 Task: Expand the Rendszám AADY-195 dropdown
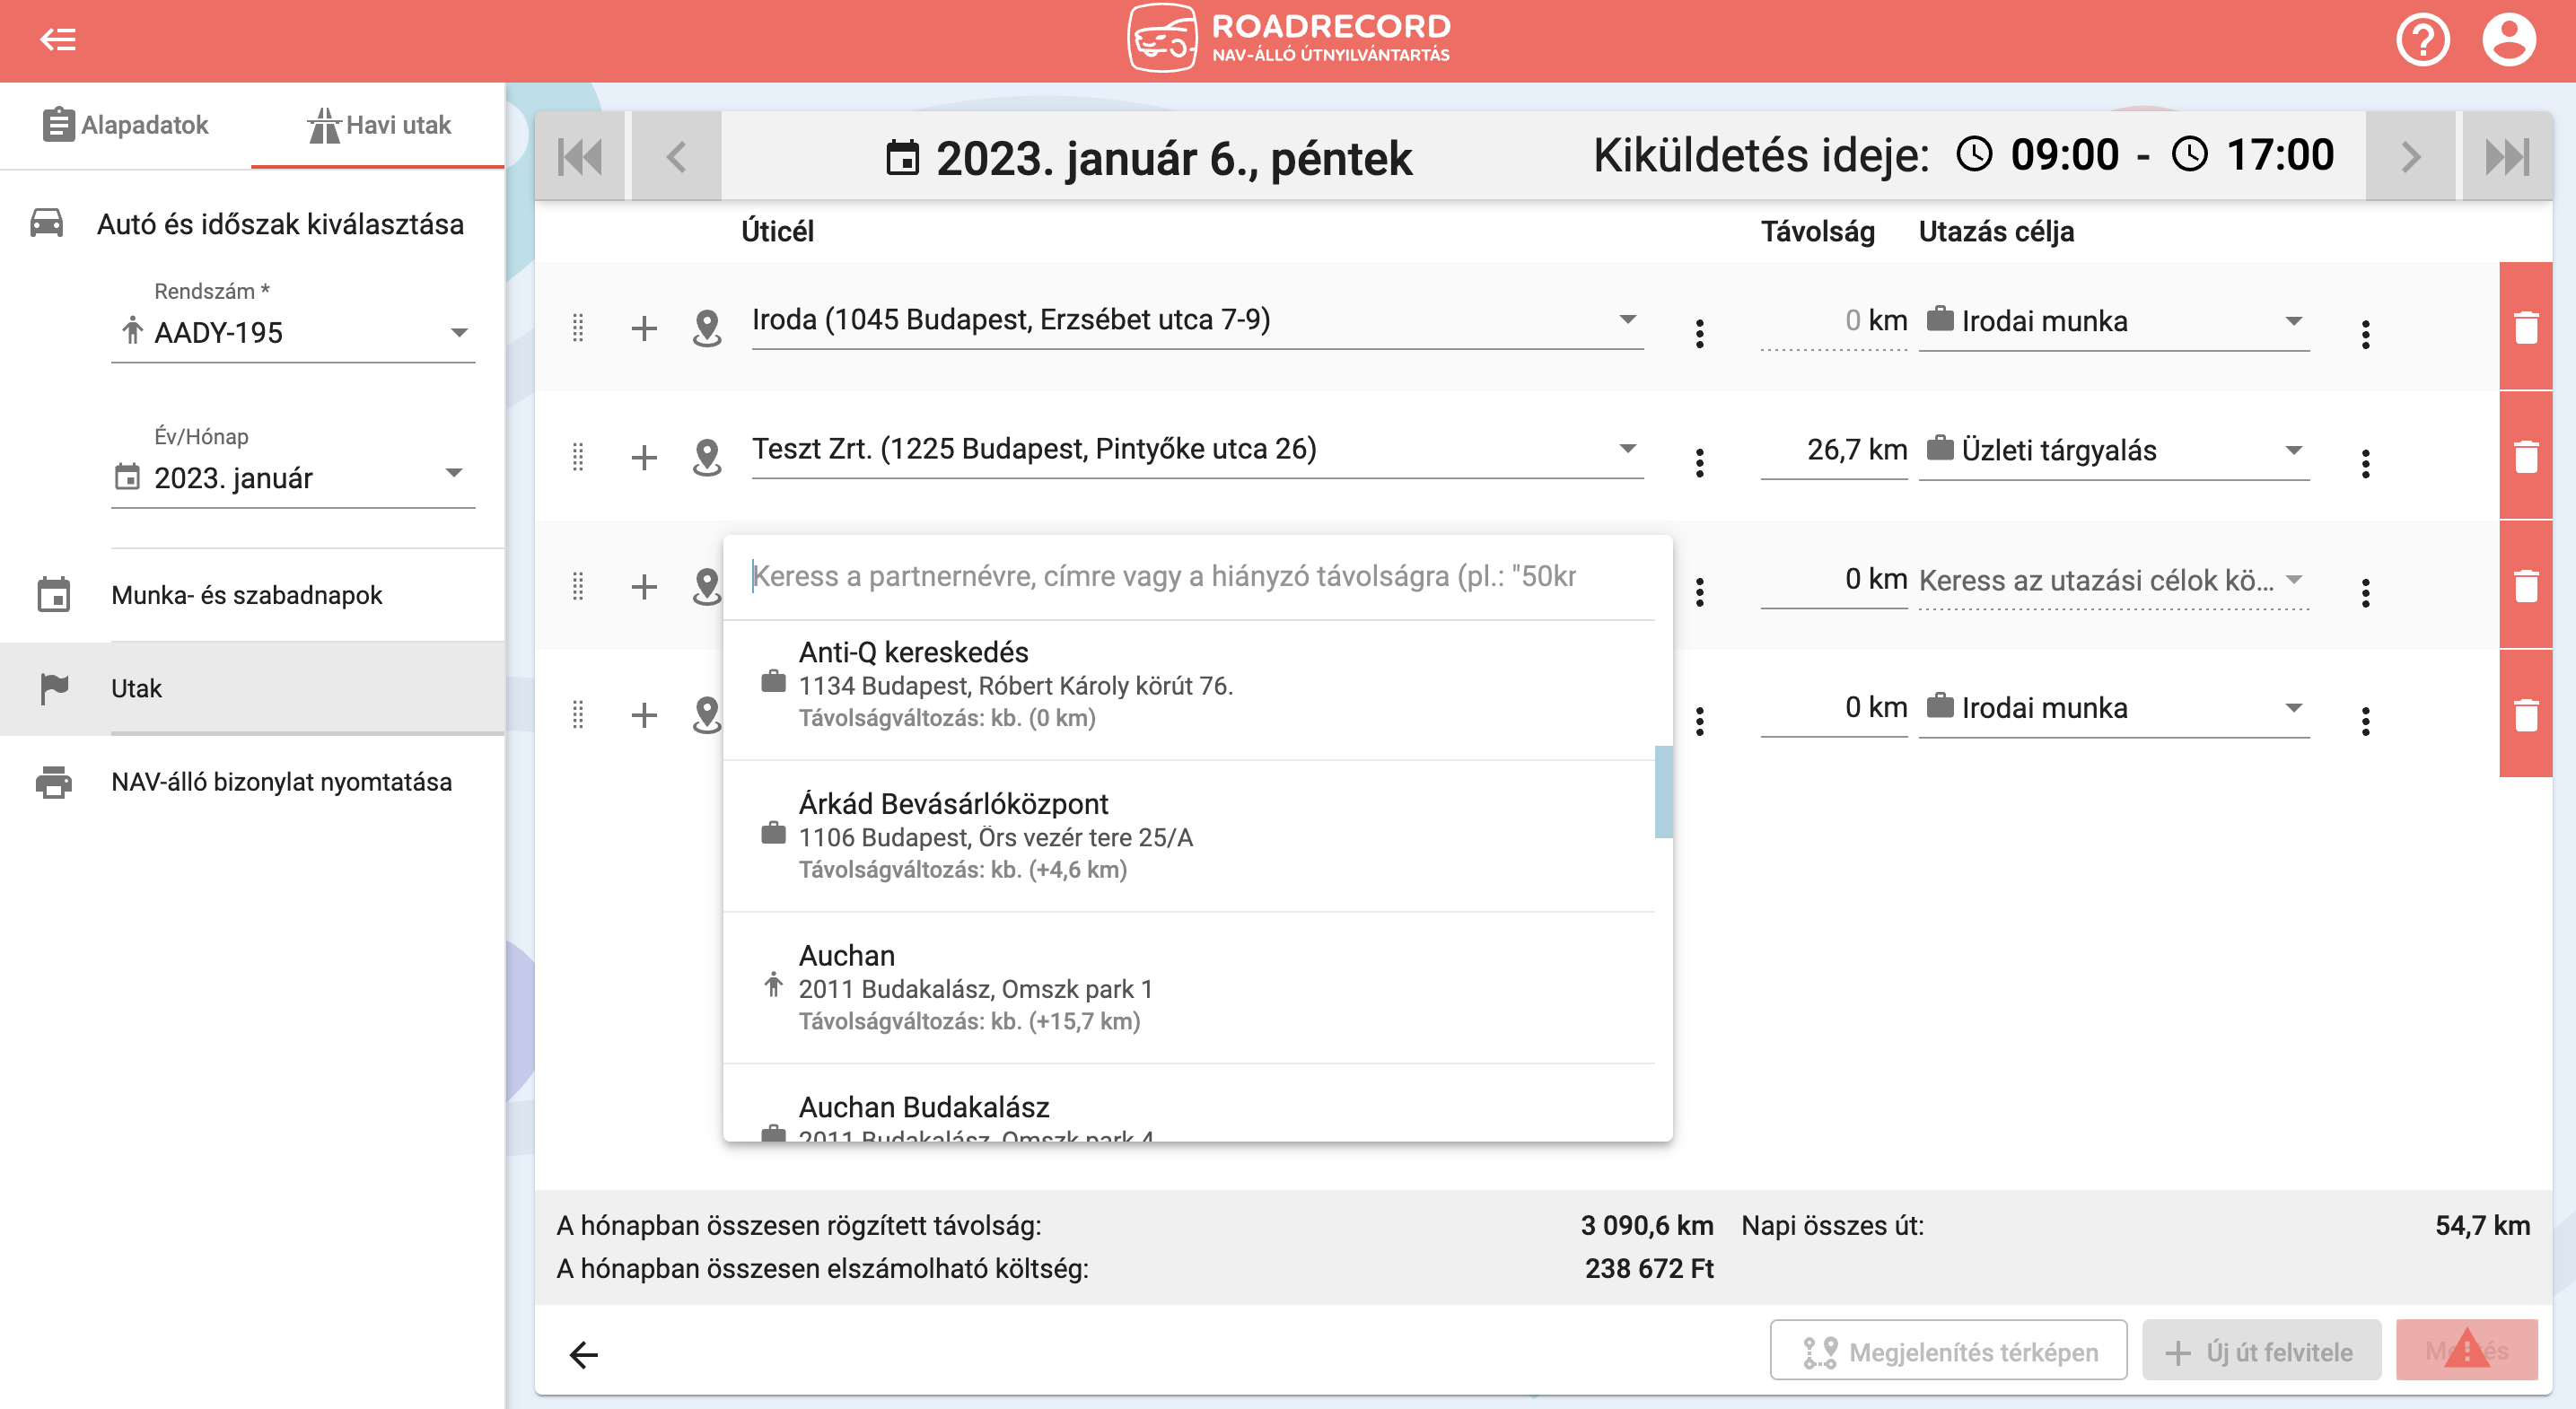tap(293, 333)
